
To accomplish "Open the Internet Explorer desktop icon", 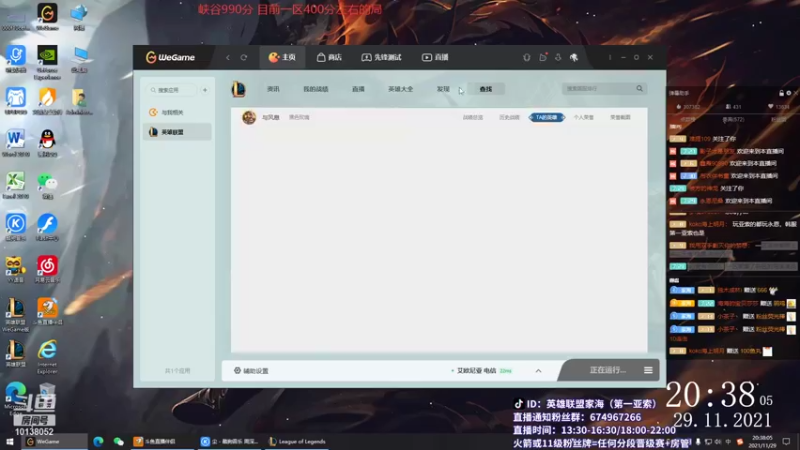I will (x=47, y=356).
